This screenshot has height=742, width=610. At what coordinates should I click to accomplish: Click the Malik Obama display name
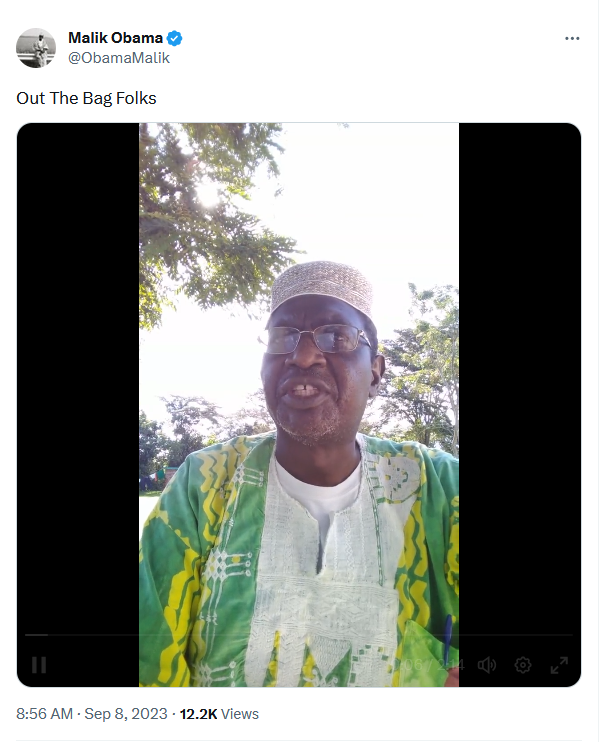click(115, 38)
